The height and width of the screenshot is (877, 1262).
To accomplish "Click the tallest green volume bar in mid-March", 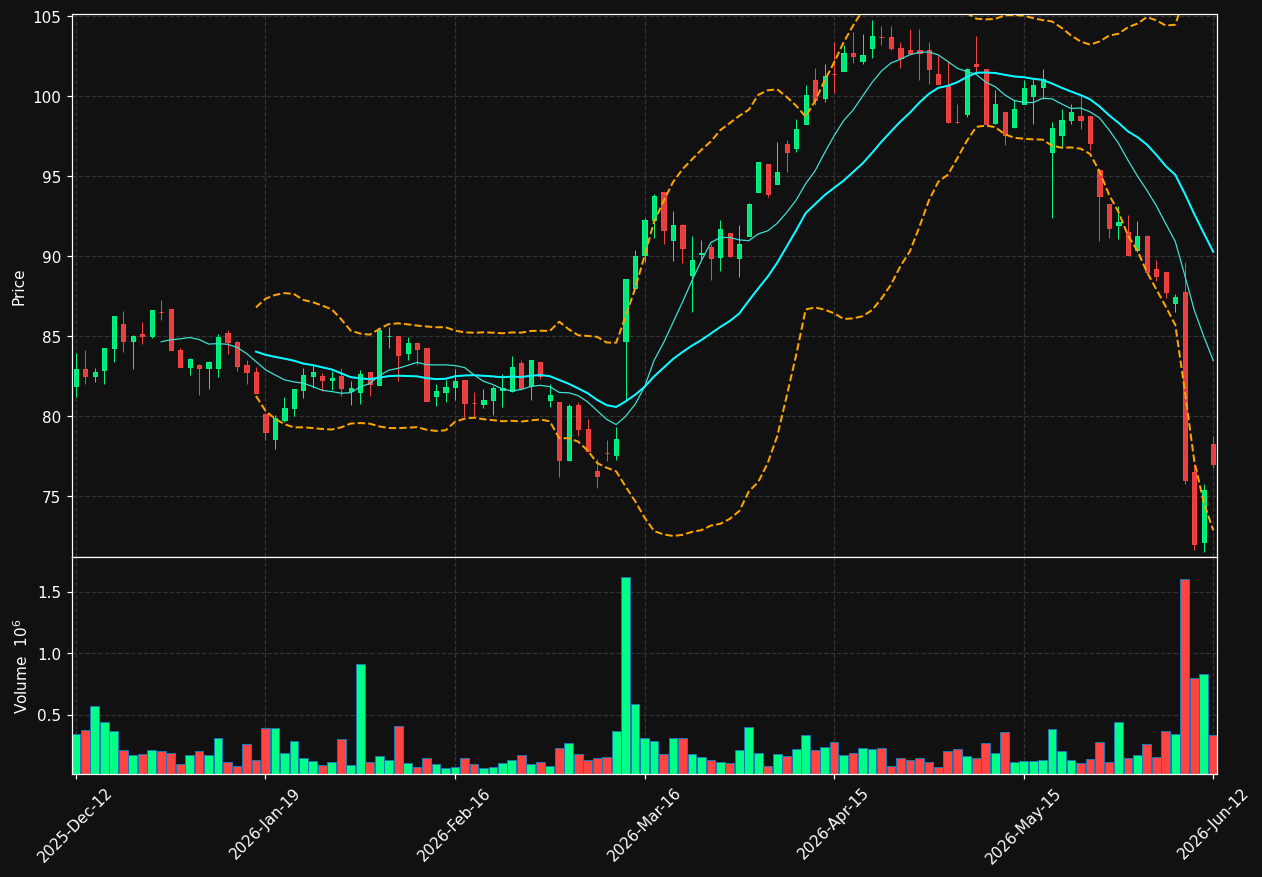I will (626, 675).
